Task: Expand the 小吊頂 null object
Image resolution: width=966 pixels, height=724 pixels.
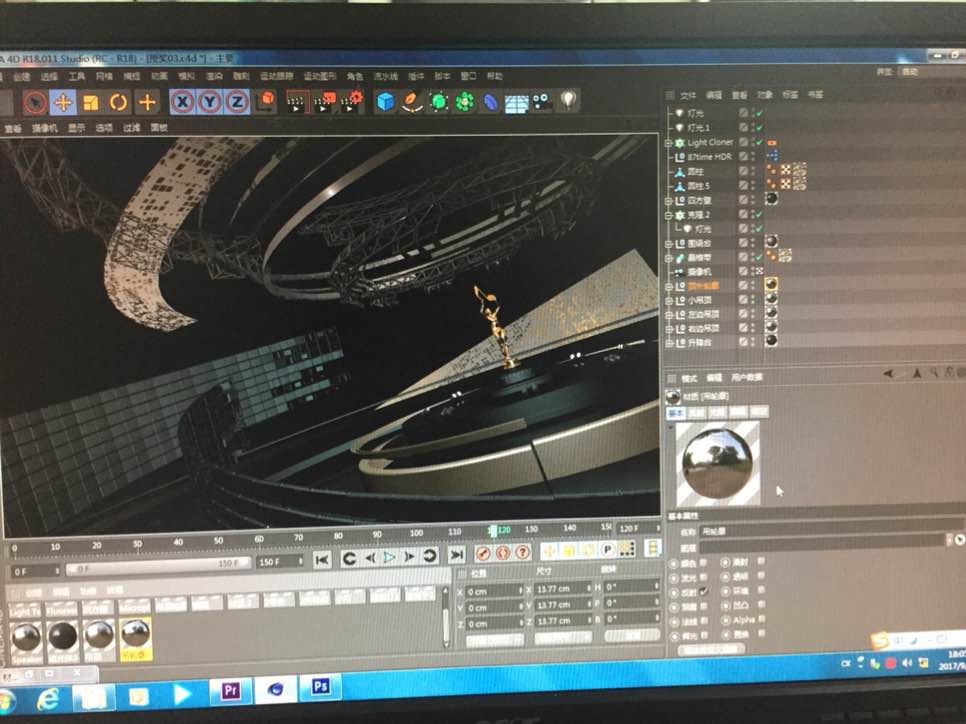Action: [668, 301]
